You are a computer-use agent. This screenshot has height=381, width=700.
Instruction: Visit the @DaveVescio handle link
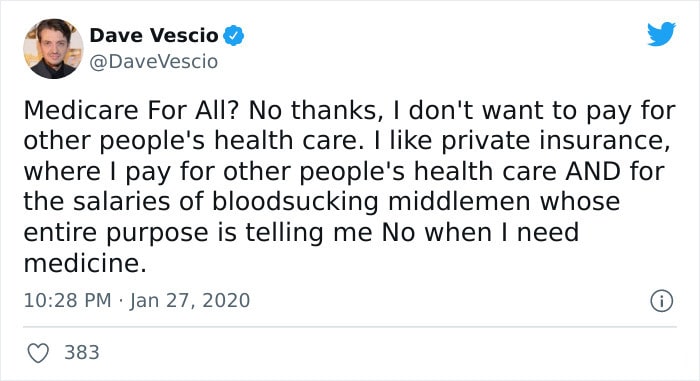coord(154,62)
